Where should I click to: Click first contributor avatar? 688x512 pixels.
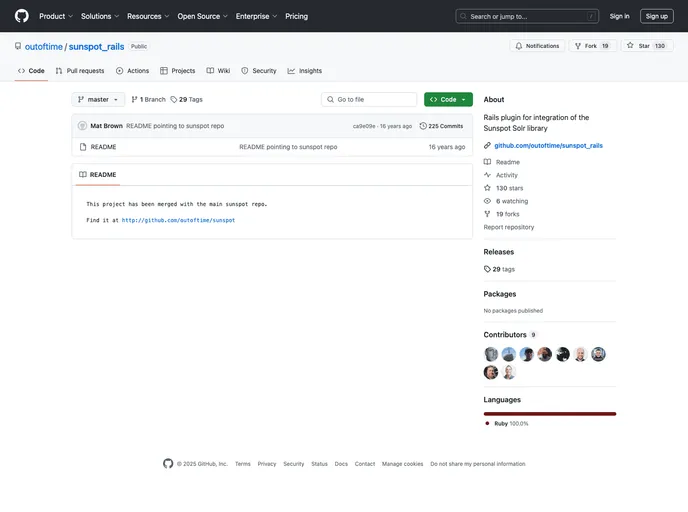(491, 354)
